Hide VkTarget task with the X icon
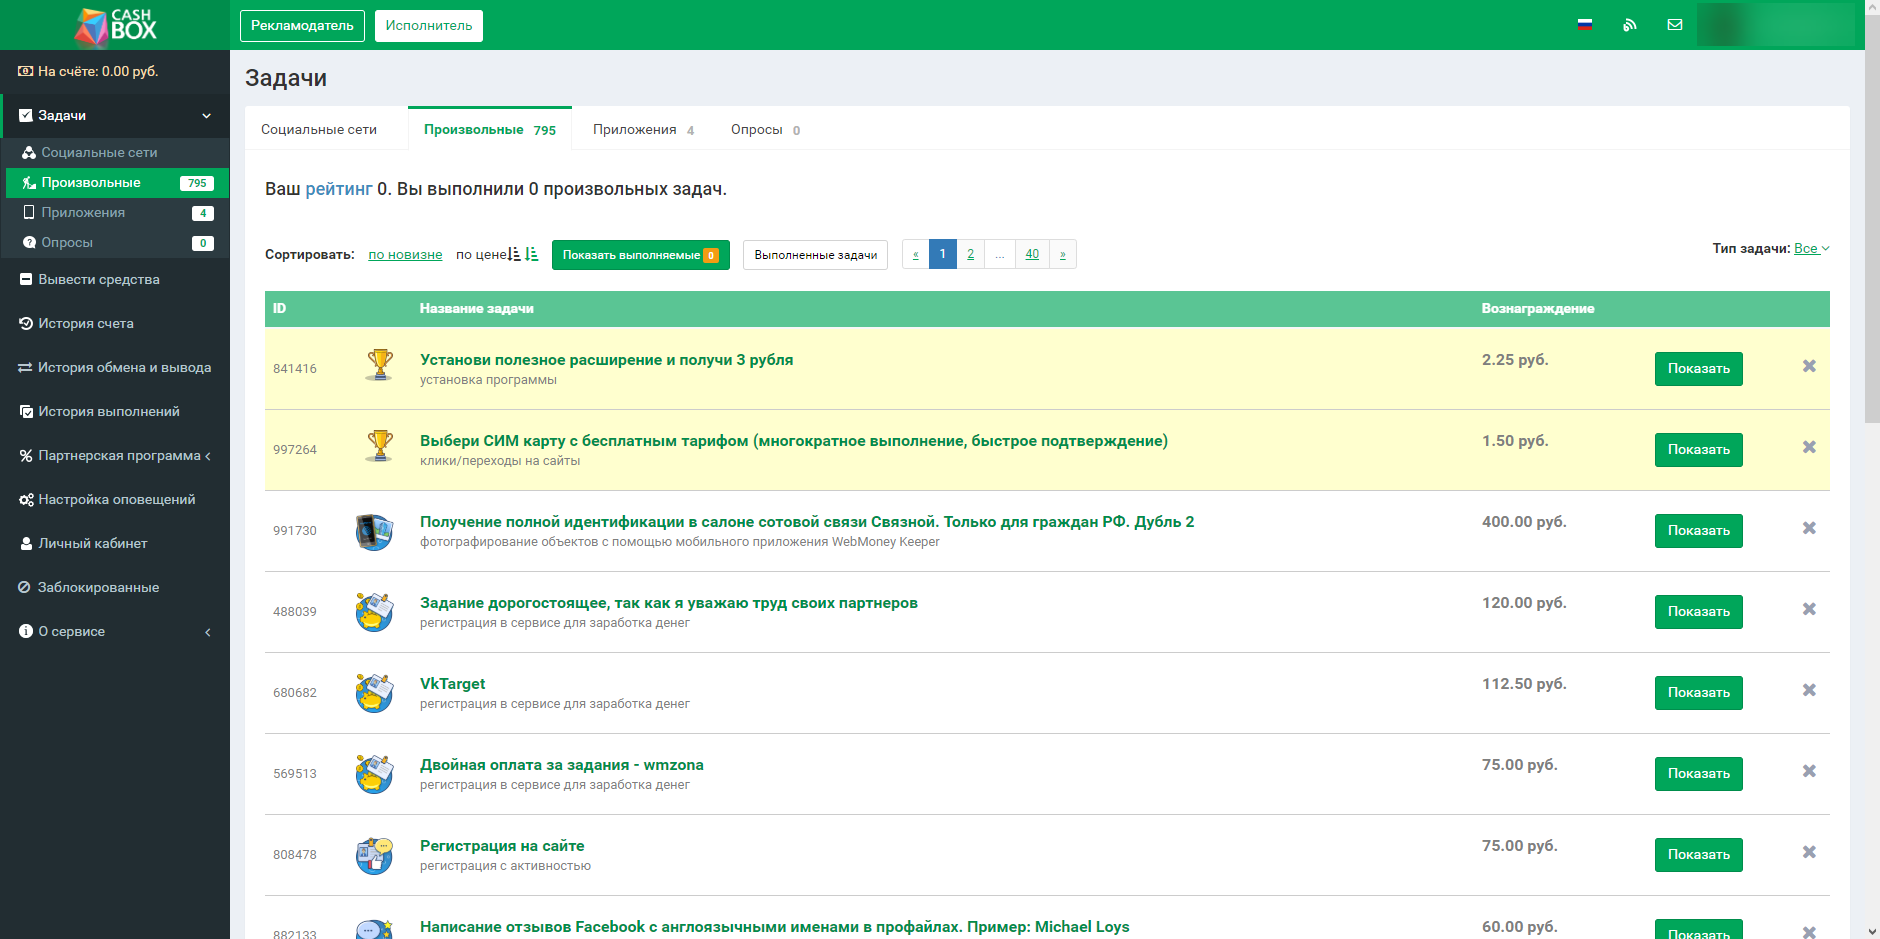 pos(1809,690)
